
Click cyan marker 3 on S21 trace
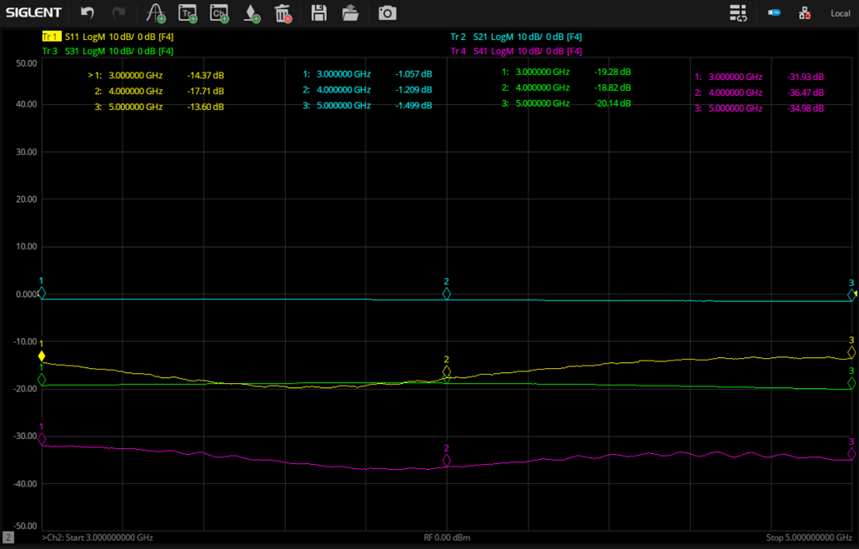(851, 295)
